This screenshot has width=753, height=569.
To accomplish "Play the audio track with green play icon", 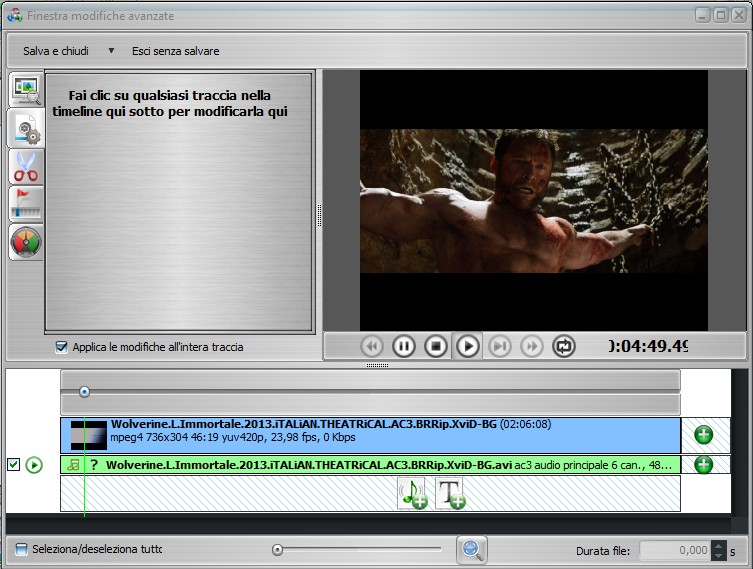I will click(x=34, y=465).
